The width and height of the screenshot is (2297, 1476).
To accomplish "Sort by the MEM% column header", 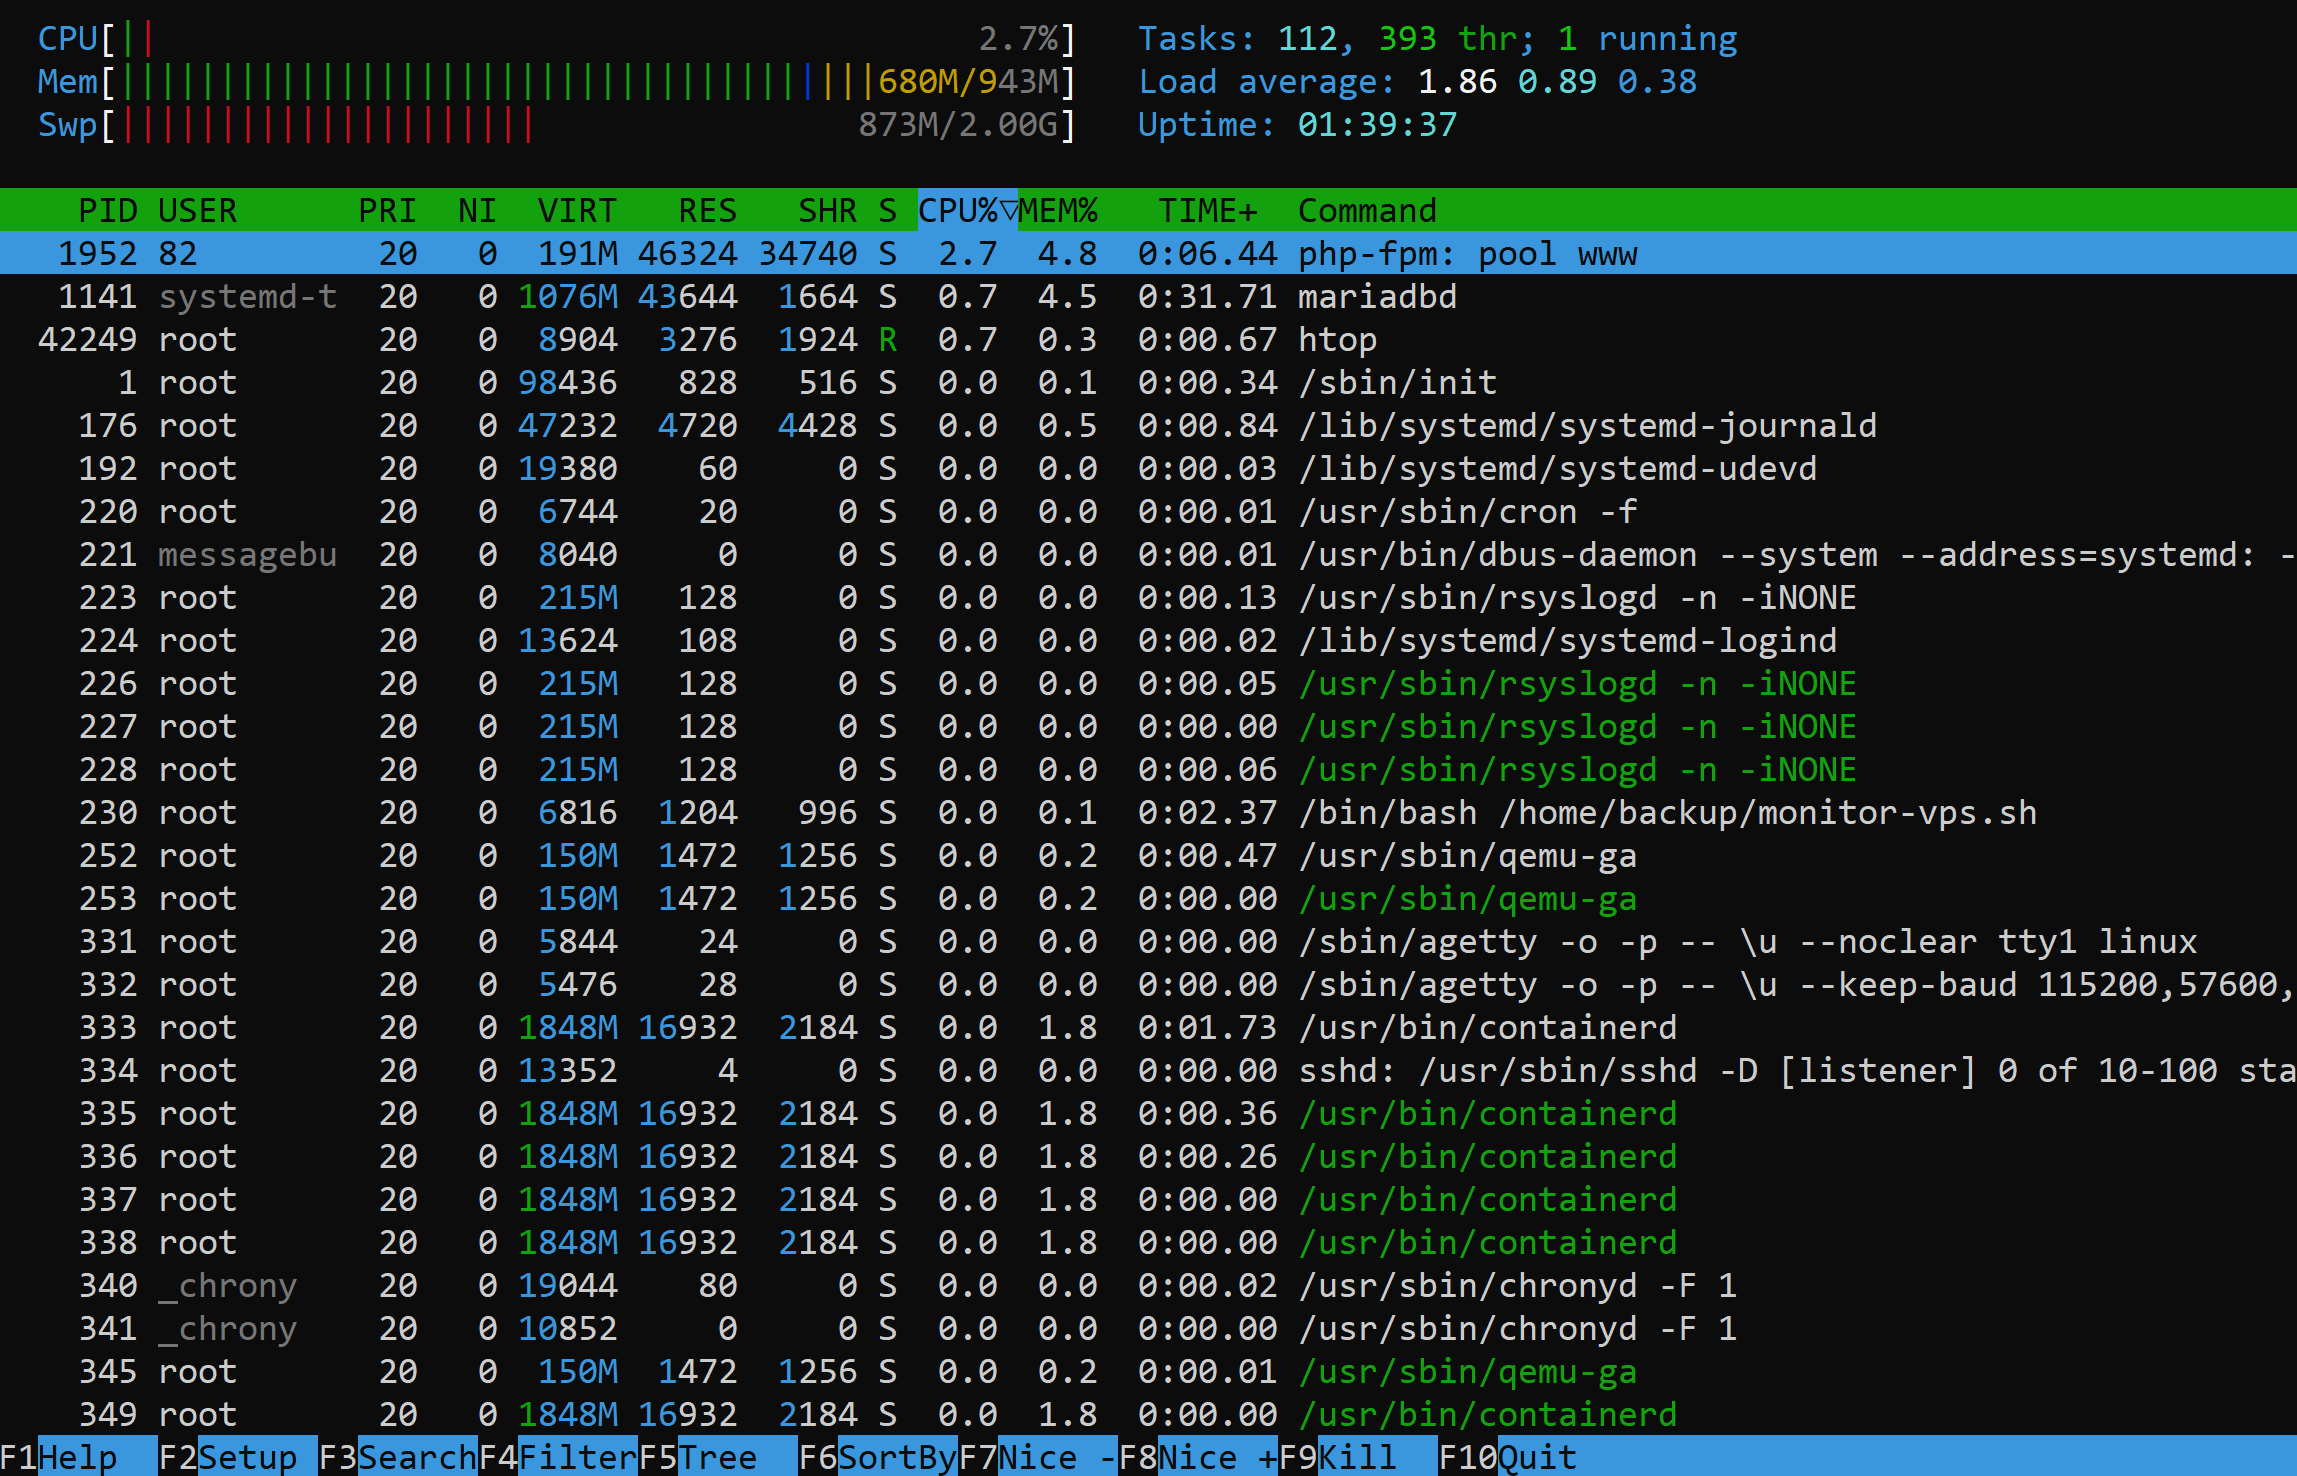I will pyautogui.click(x=1058, y=210).
